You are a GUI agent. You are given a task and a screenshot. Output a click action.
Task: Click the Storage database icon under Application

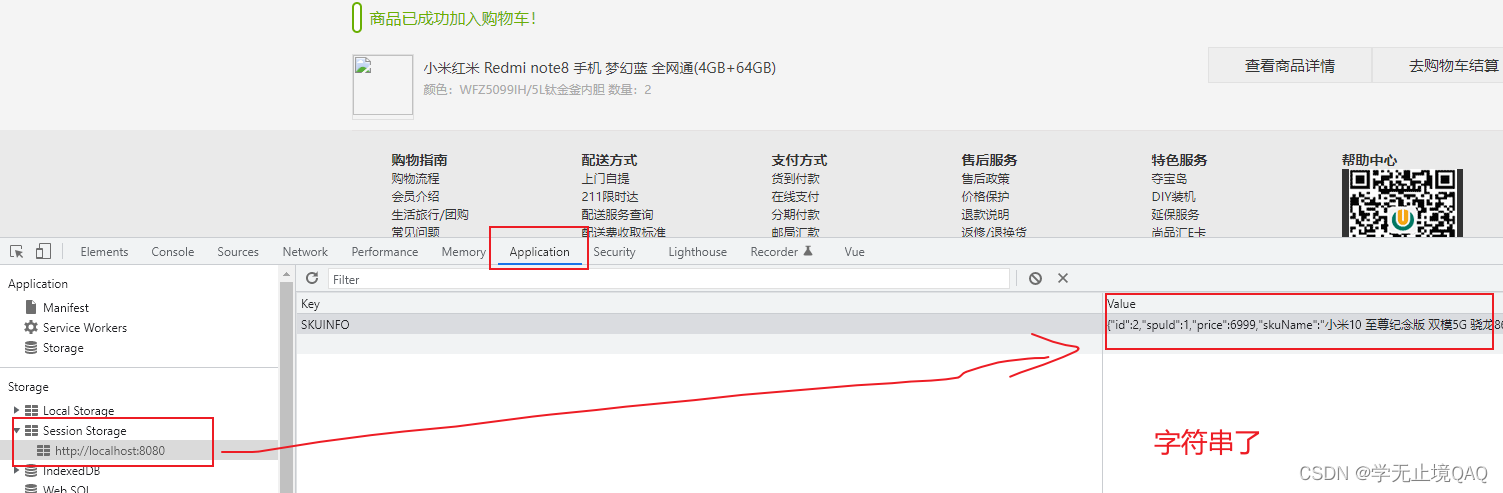tap(31, 347)
